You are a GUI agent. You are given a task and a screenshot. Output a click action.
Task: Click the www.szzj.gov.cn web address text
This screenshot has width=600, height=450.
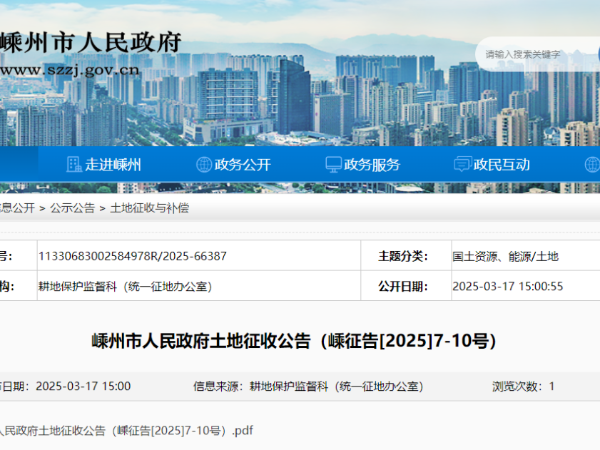(70, 71)
